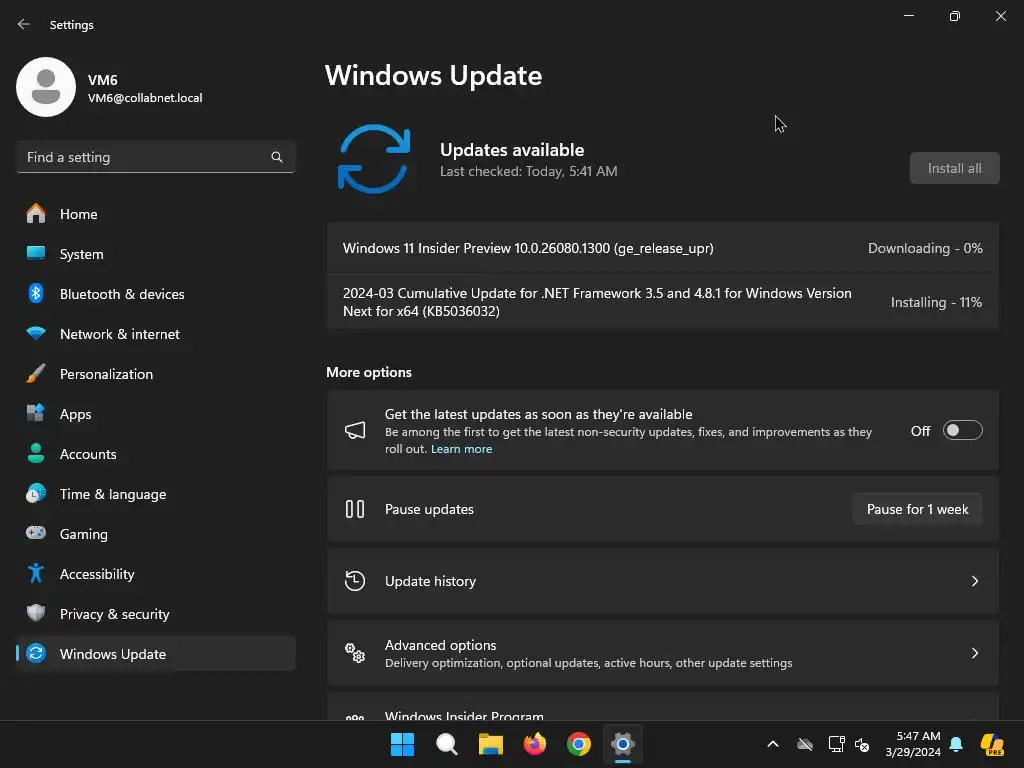Open Windows Insider Program entry

662,707
